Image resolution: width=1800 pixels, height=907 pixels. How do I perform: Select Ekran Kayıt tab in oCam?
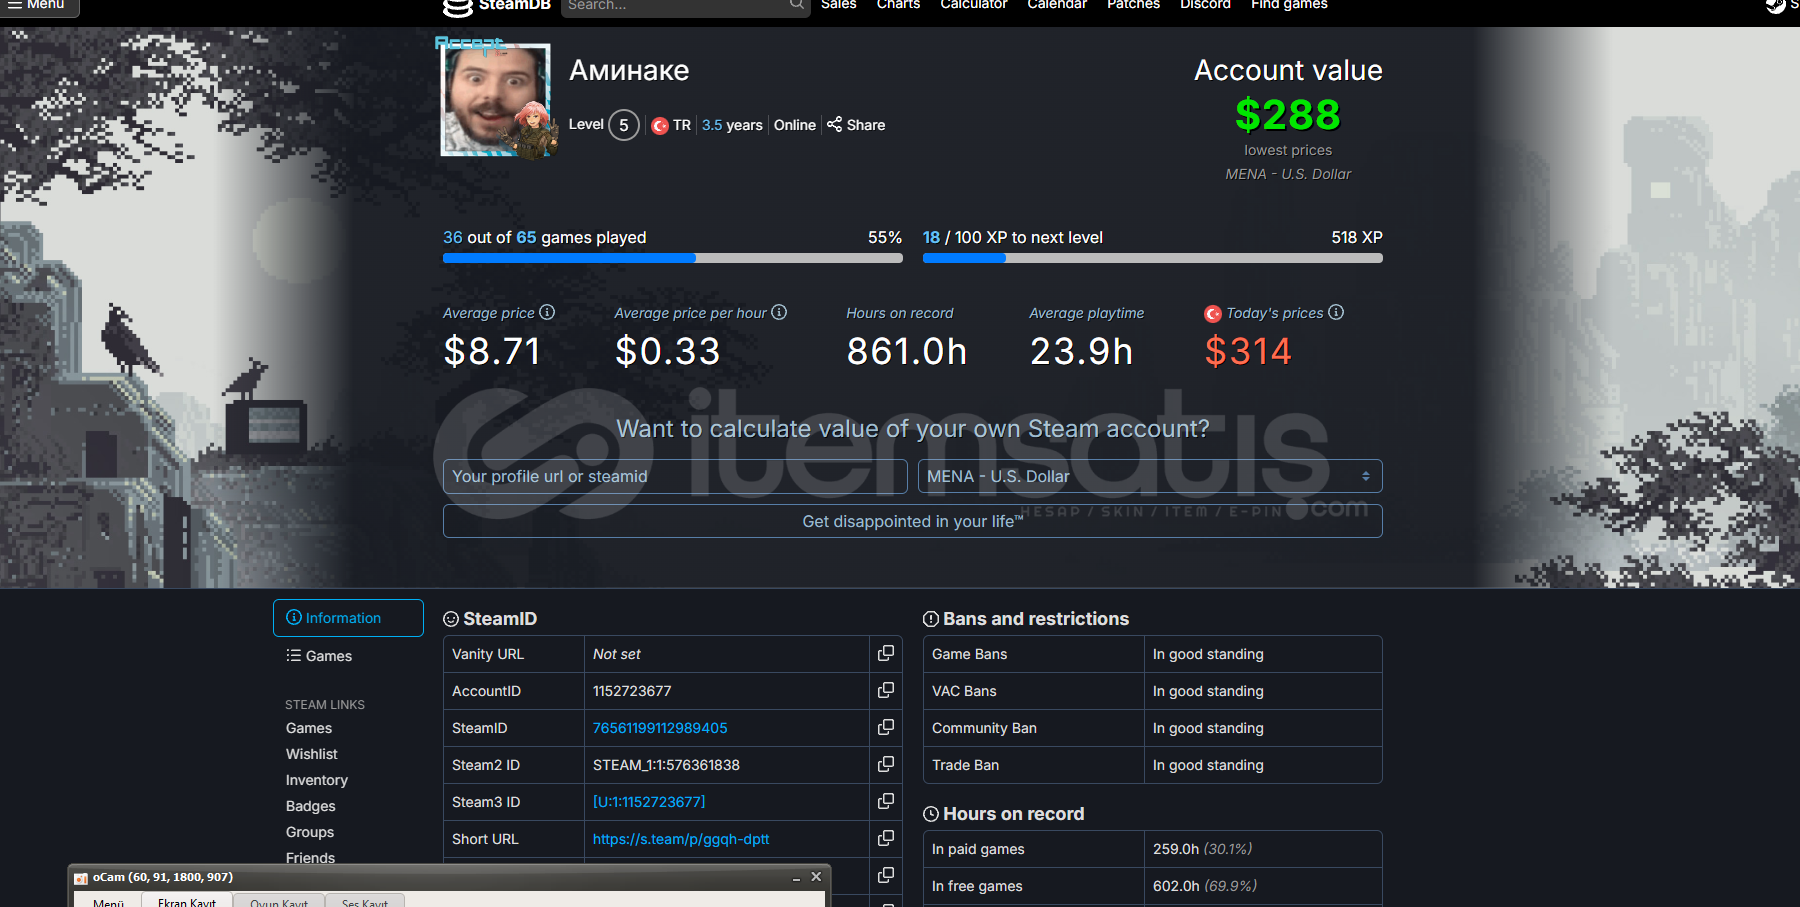pos(187,901)
